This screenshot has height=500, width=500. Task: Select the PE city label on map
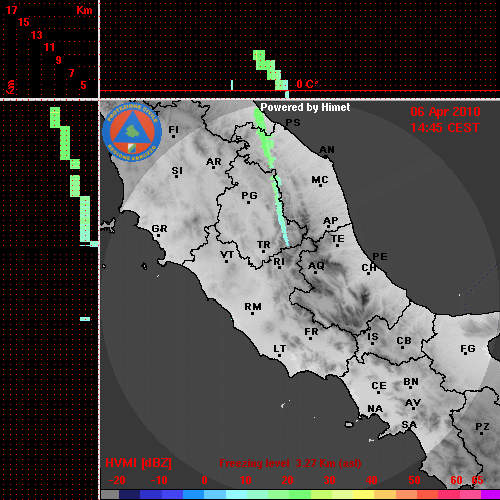[380, 257]
